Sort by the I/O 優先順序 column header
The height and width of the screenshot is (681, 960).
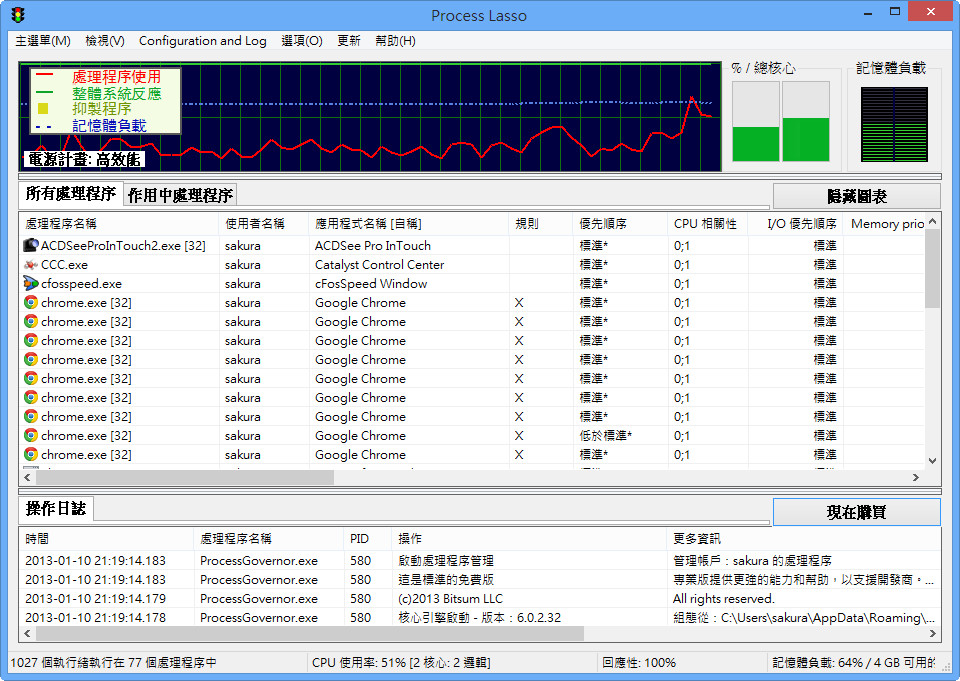pyautogui.click(x=795, y=224)
